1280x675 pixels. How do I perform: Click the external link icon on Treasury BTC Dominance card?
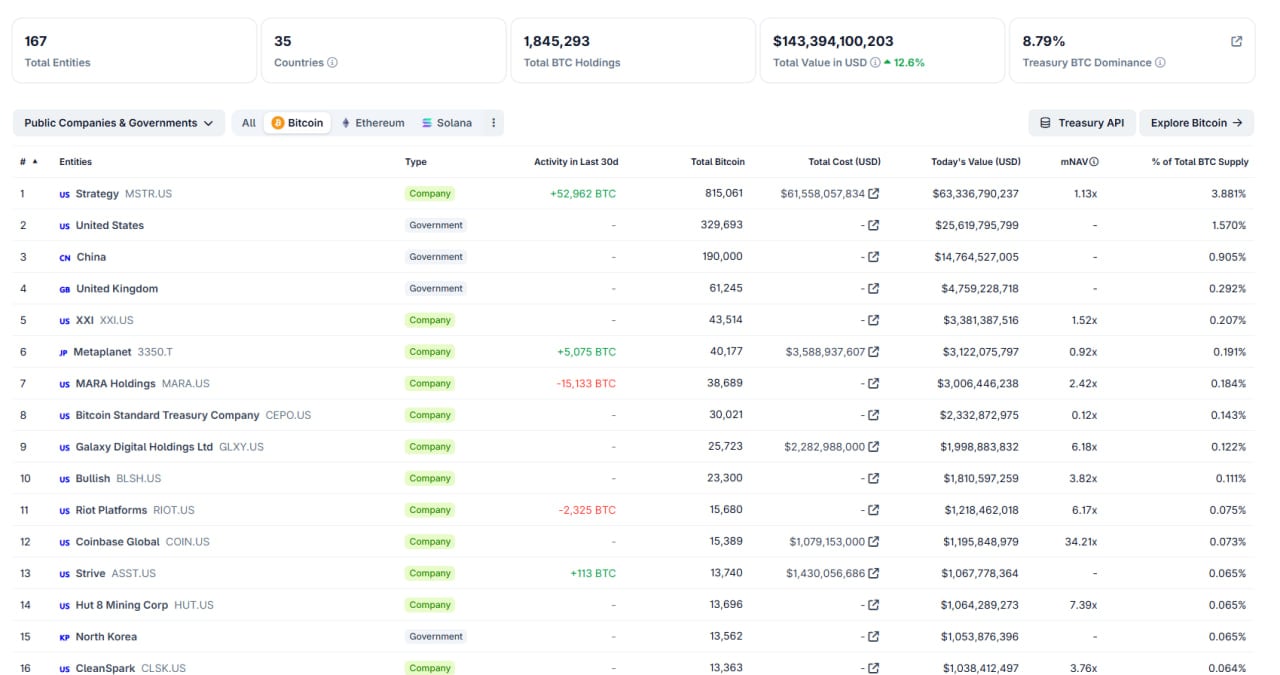tap(1236, 40)
